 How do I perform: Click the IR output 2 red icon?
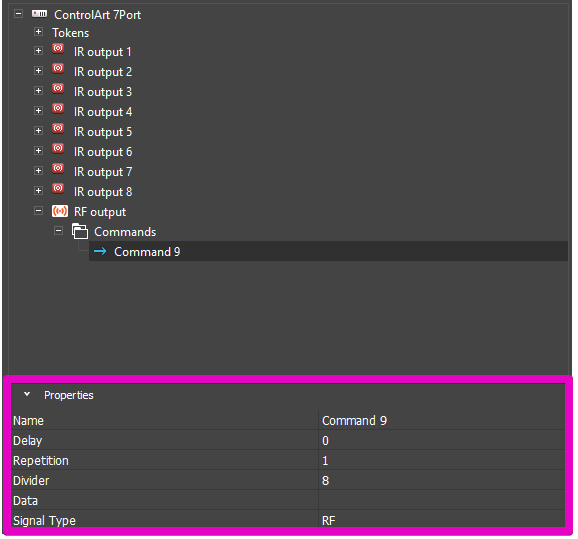coord(58,68)
